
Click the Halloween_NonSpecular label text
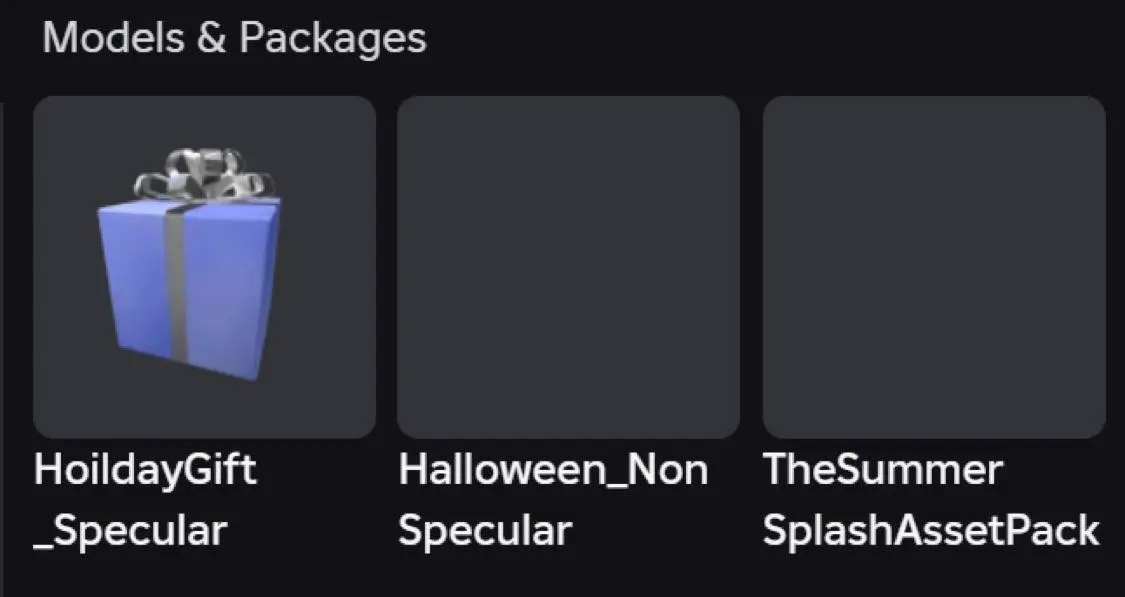(553, 498)
